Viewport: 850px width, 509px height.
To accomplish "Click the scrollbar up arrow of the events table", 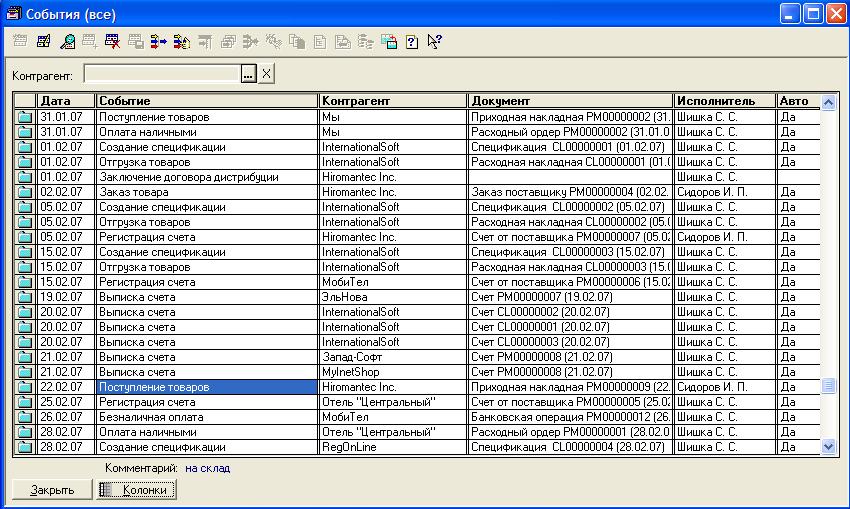I will 828,101.
